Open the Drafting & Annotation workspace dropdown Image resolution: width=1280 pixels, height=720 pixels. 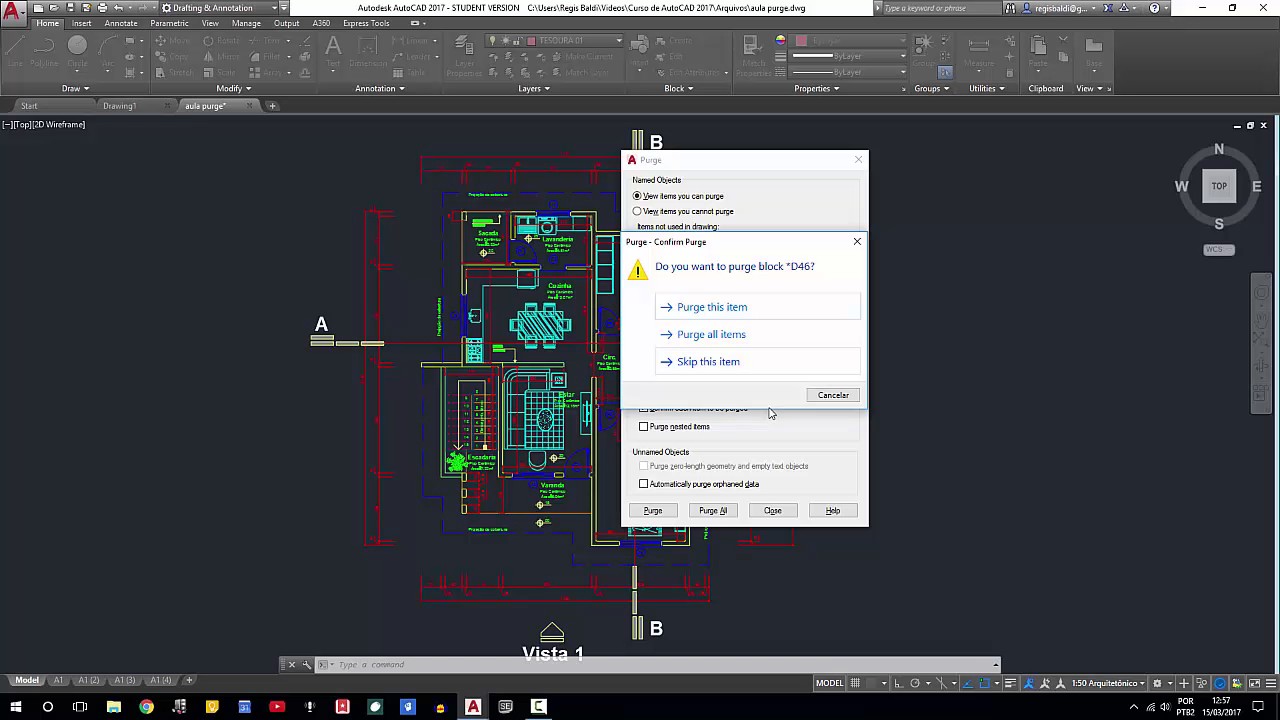[x=221, y=8]
